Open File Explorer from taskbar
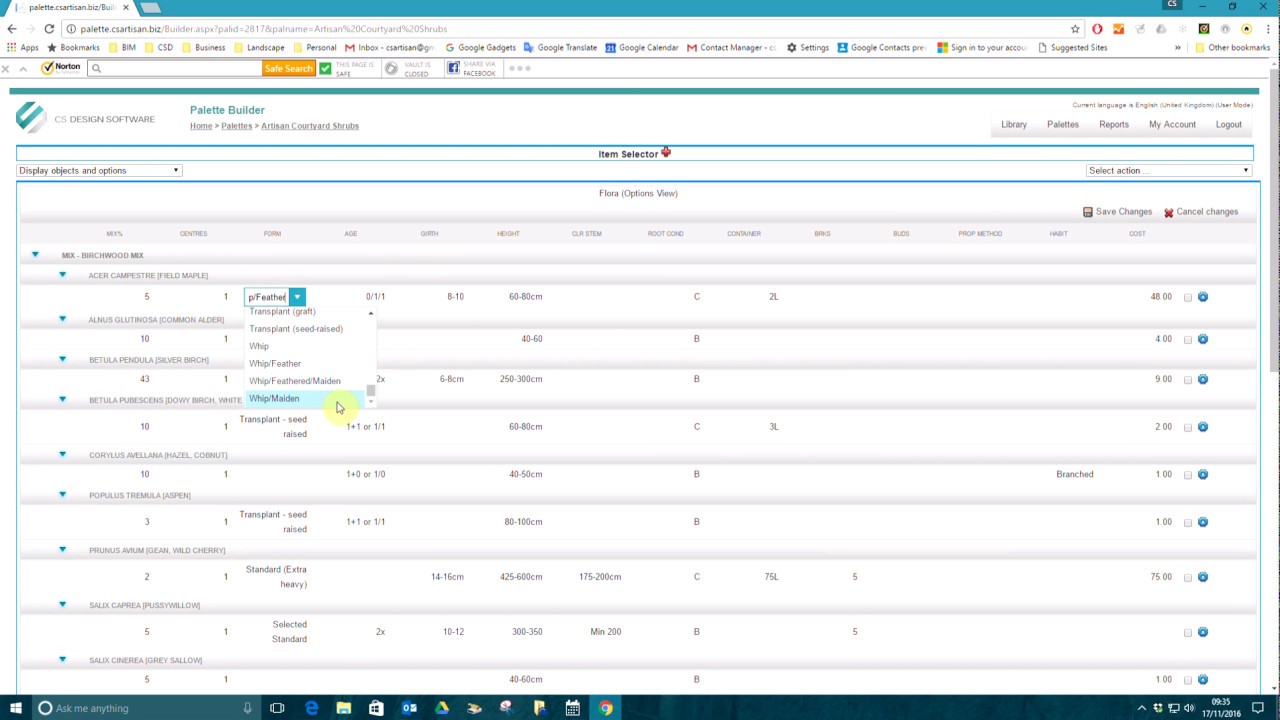Viewport: 1280px width, 720px height. click(344, 708)
